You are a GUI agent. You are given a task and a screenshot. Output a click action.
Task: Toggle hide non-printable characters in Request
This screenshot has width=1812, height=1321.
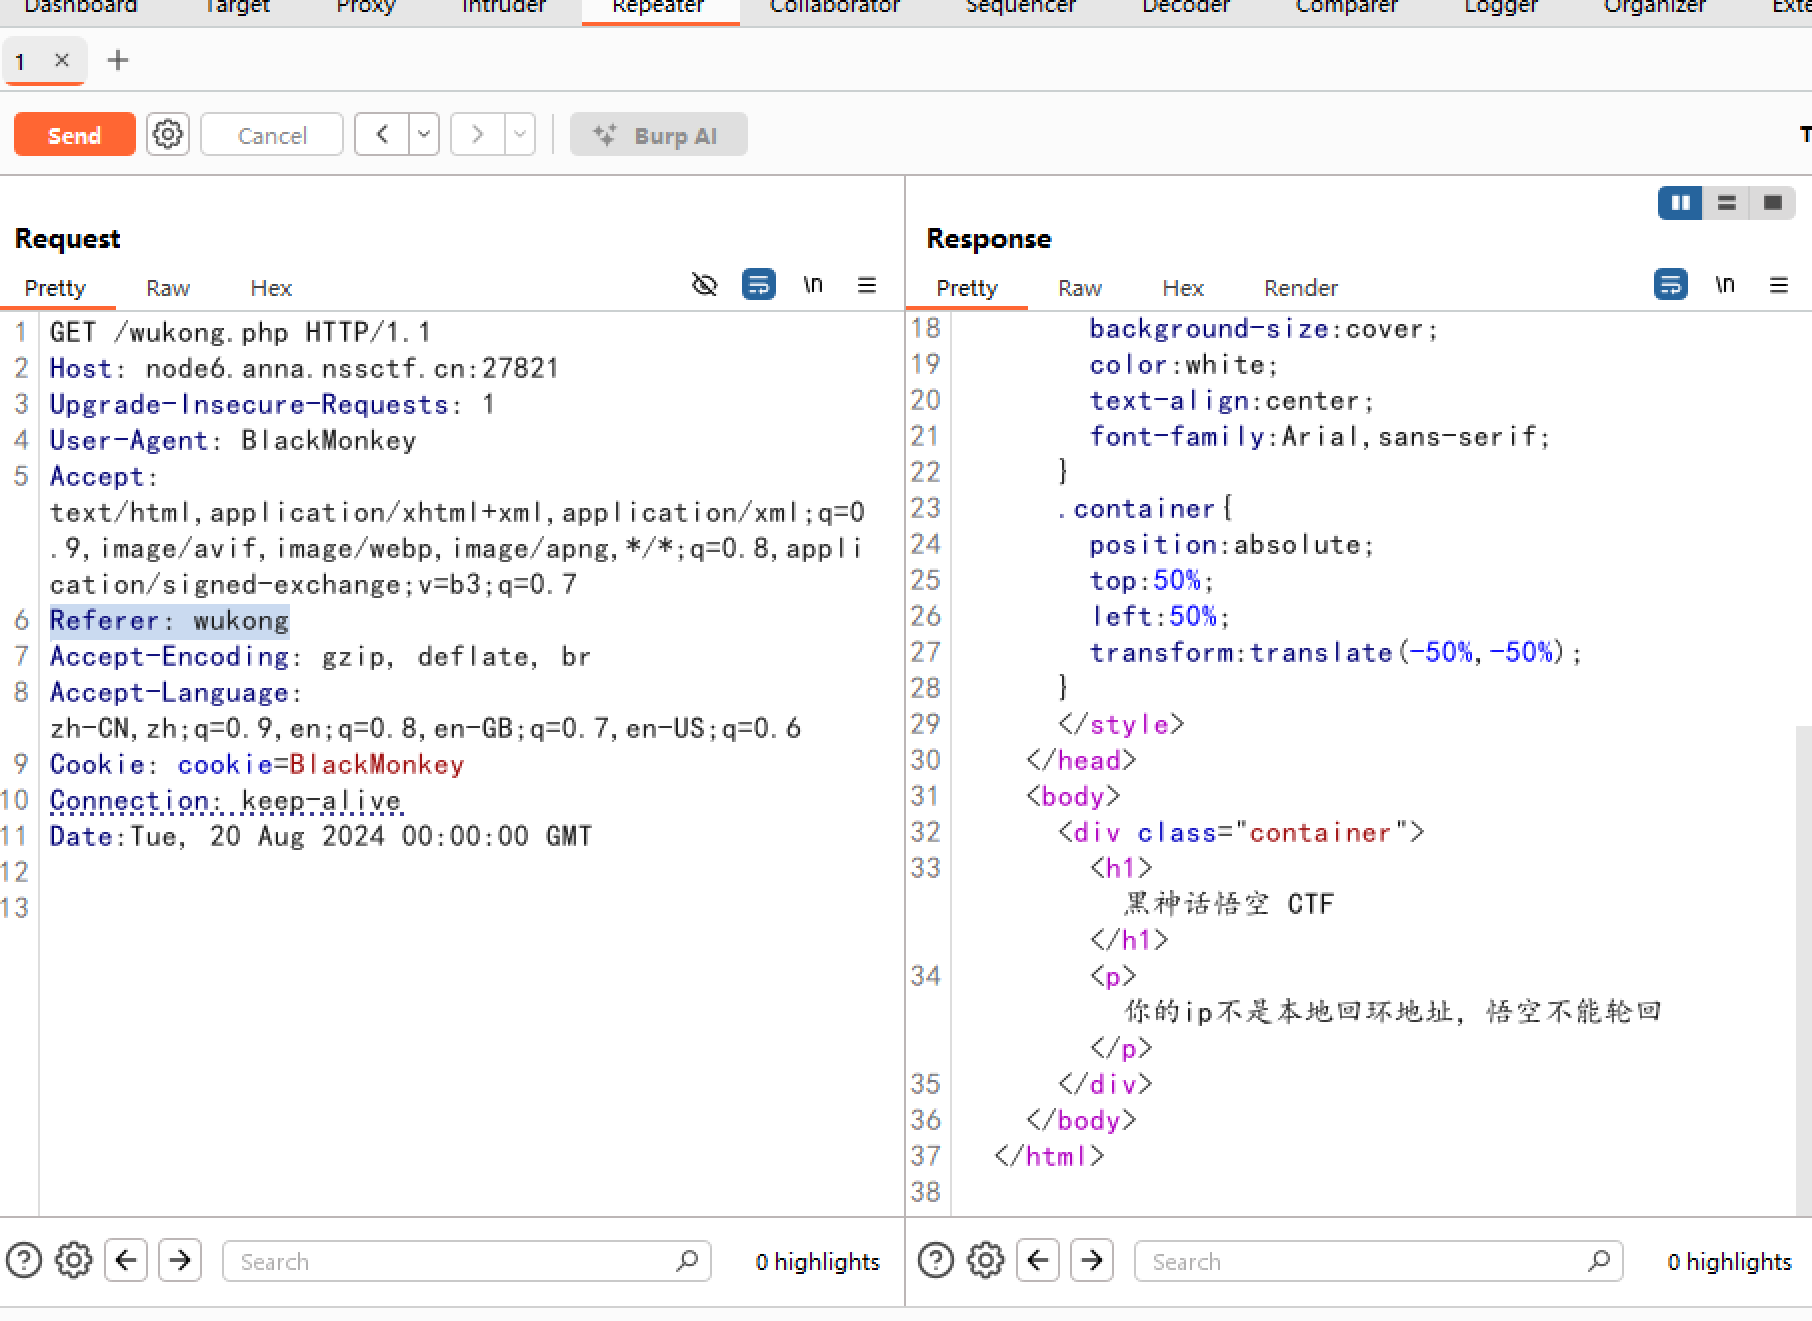click(x=705, y=285)
